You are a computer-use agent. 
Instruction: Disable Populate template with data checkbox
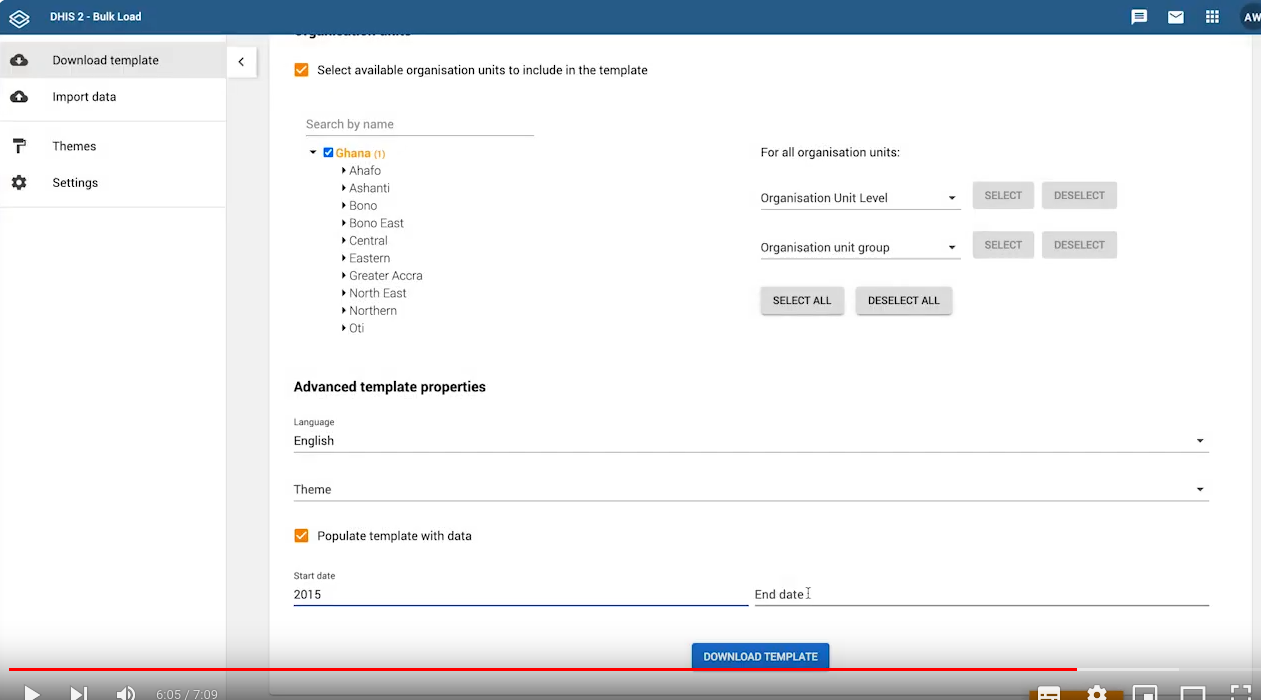pyautogui.click(x=301, y=536)
